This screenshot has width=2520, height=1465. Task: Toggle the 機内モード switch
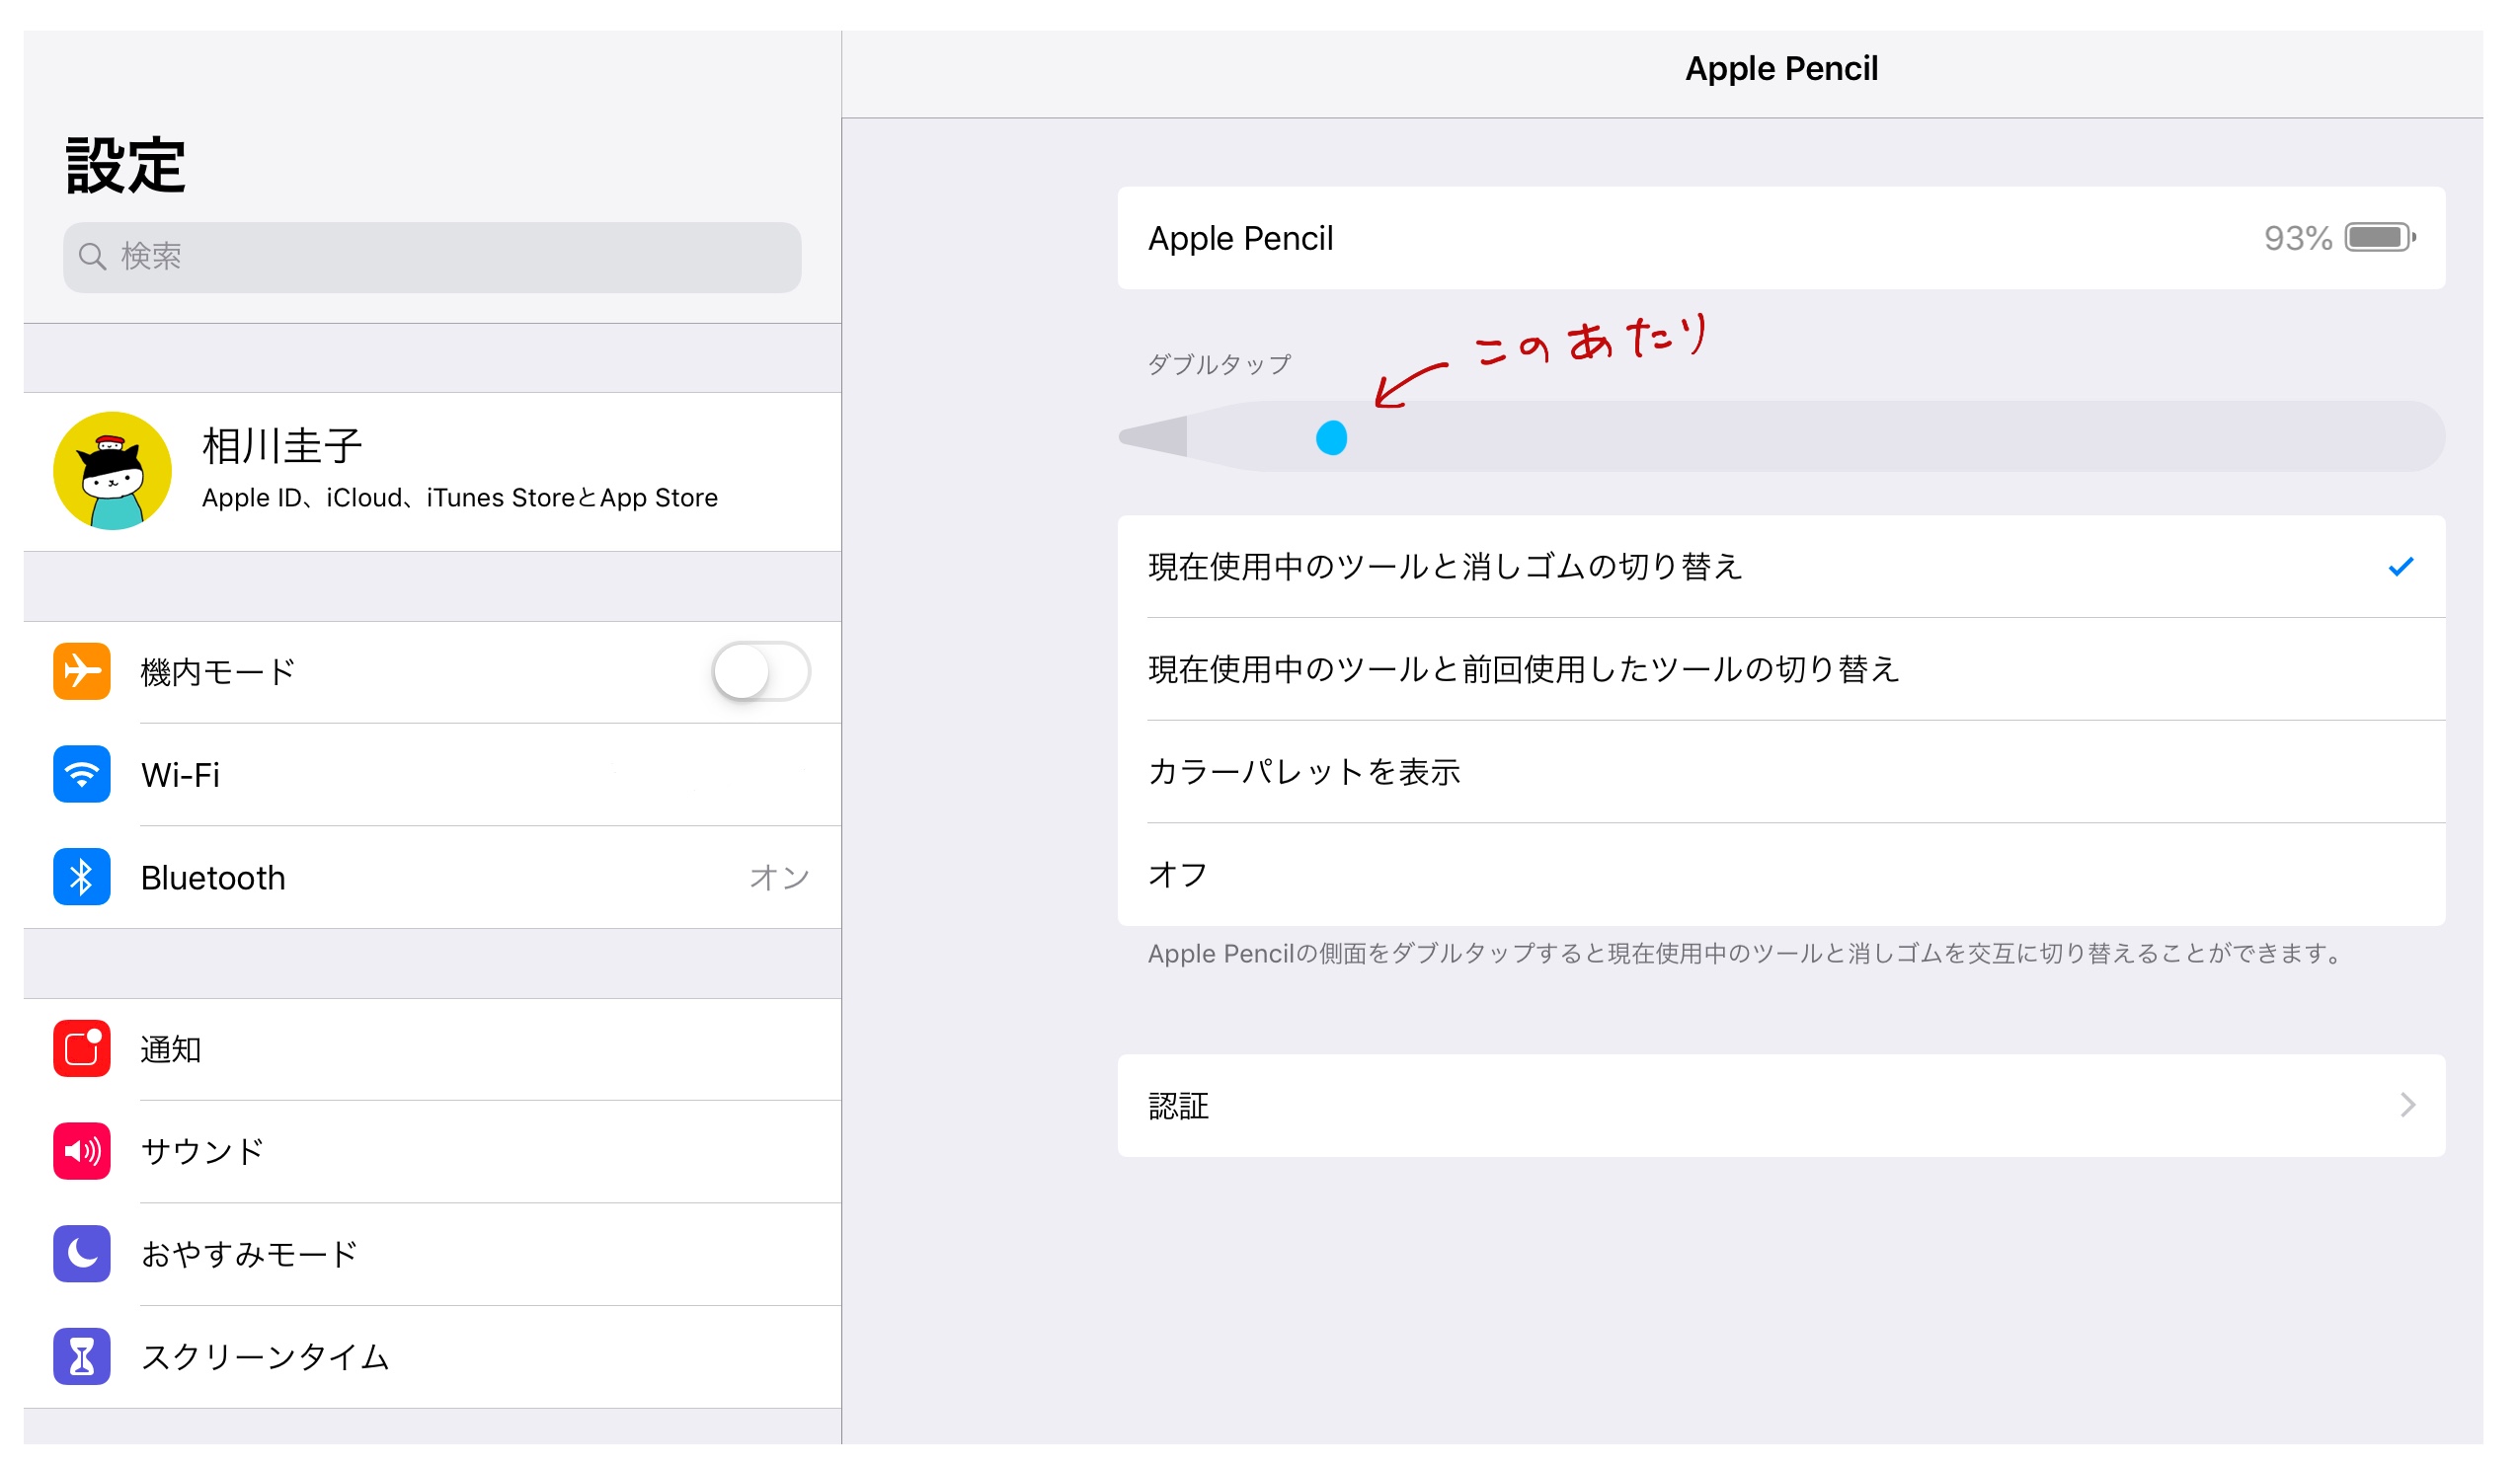(761, 671)
